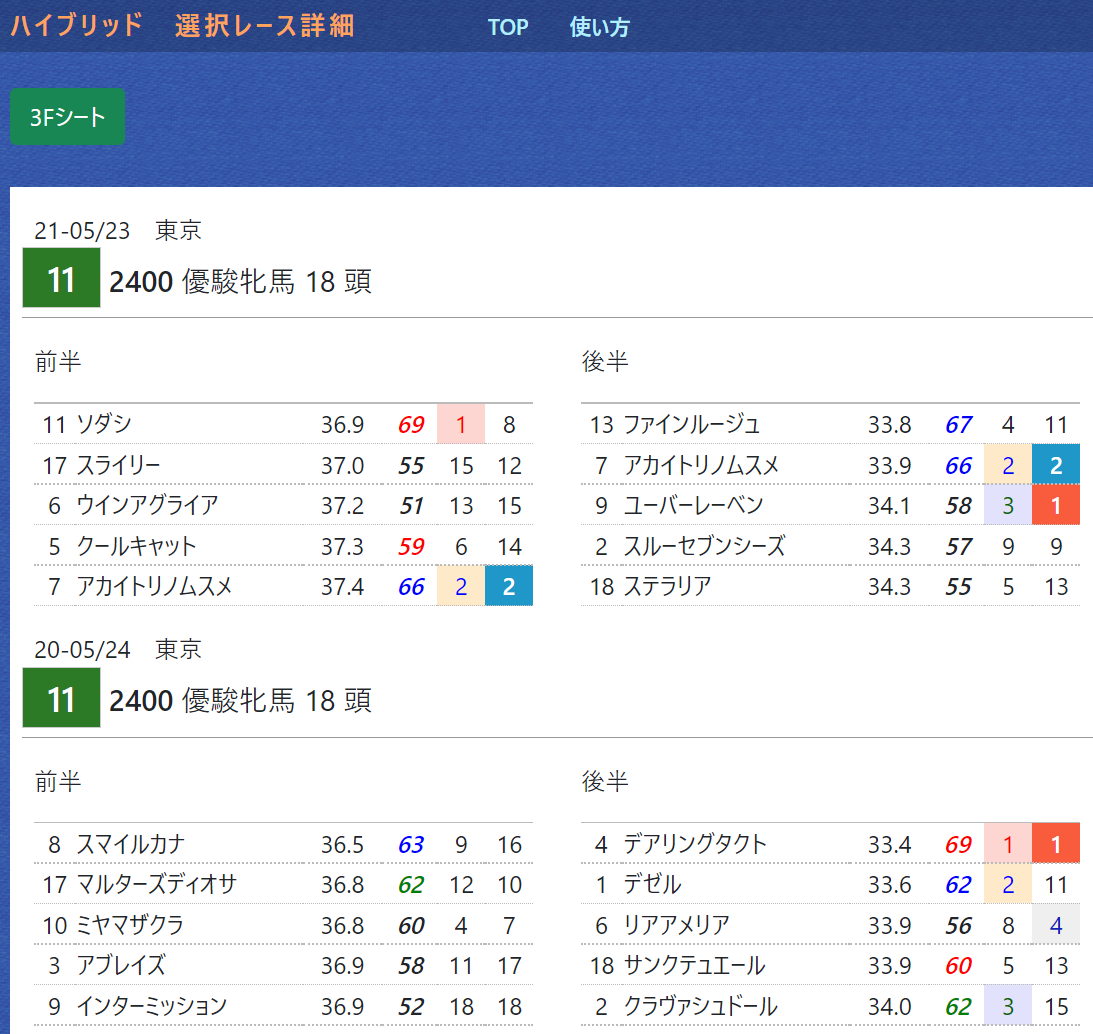Open the TOP navigation link
Image resolution: width=1093 pixels, height=1034 pixels.
click(507, 27)
